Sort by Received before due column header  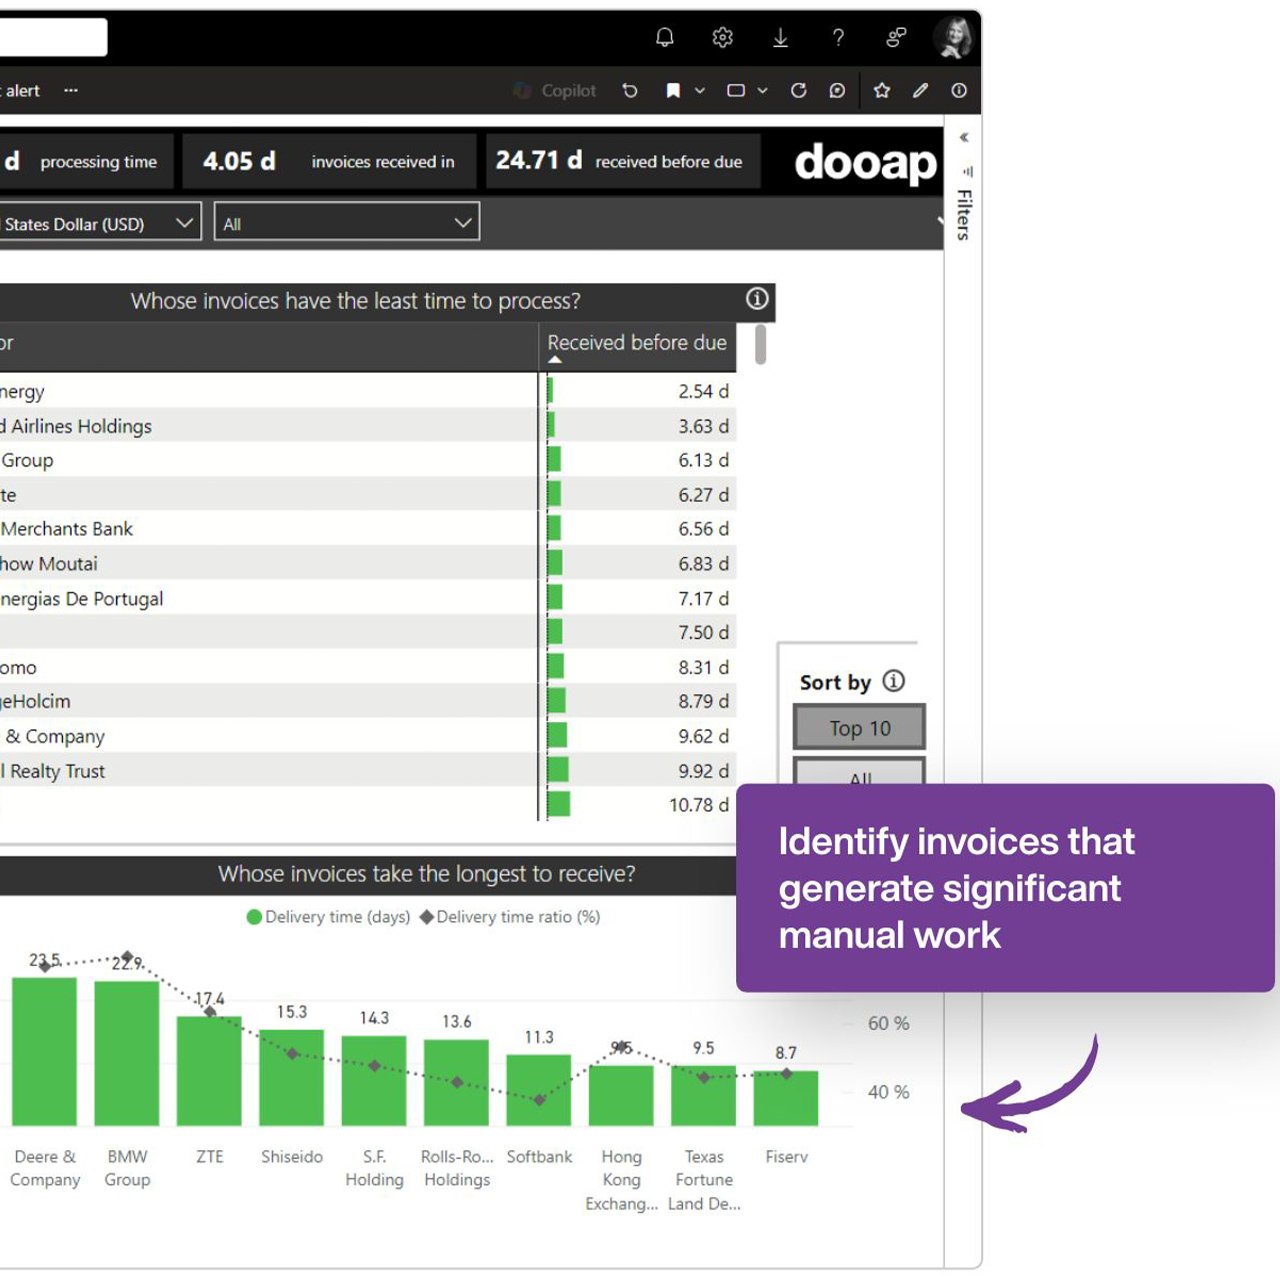pyautogui.click(x=636, y=343)
